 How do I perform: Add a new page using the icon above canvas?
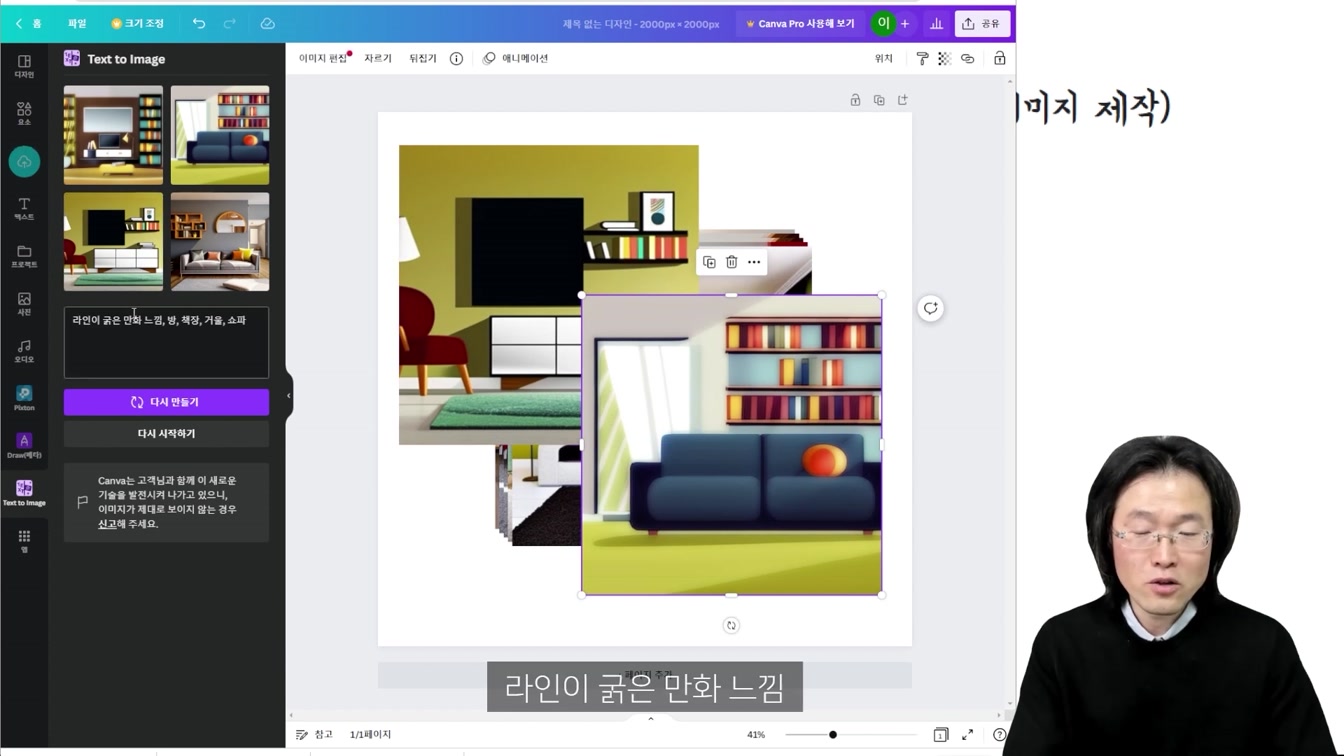click(x=903, y=100)
